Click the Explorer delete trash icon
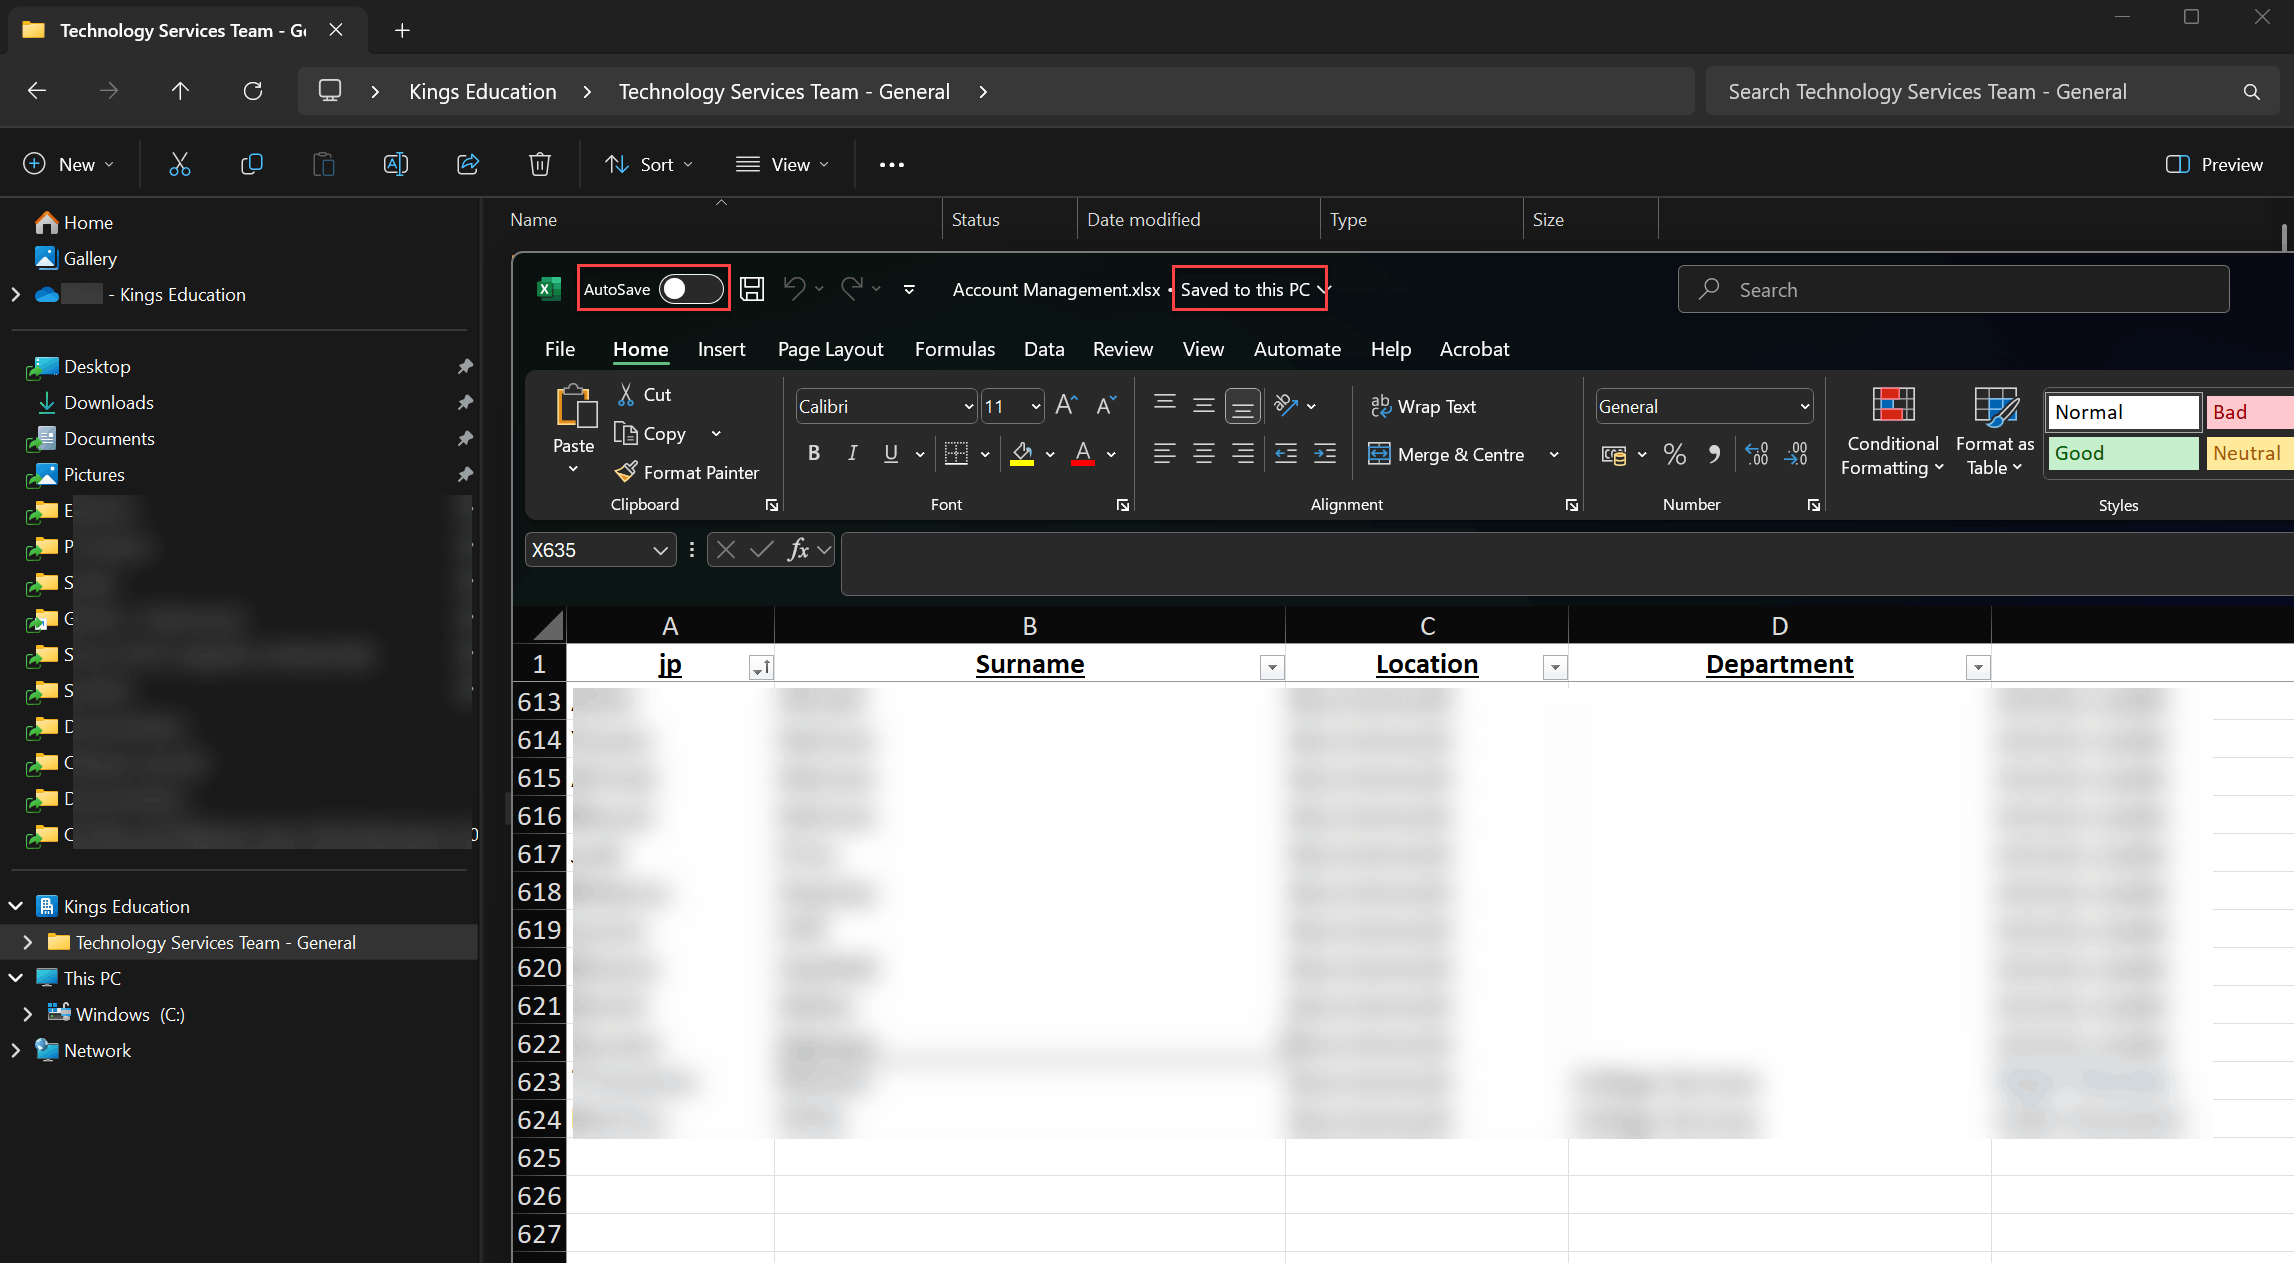Image resolution: width=2294 pixels, height=1263 pixels. click(540, 164)
